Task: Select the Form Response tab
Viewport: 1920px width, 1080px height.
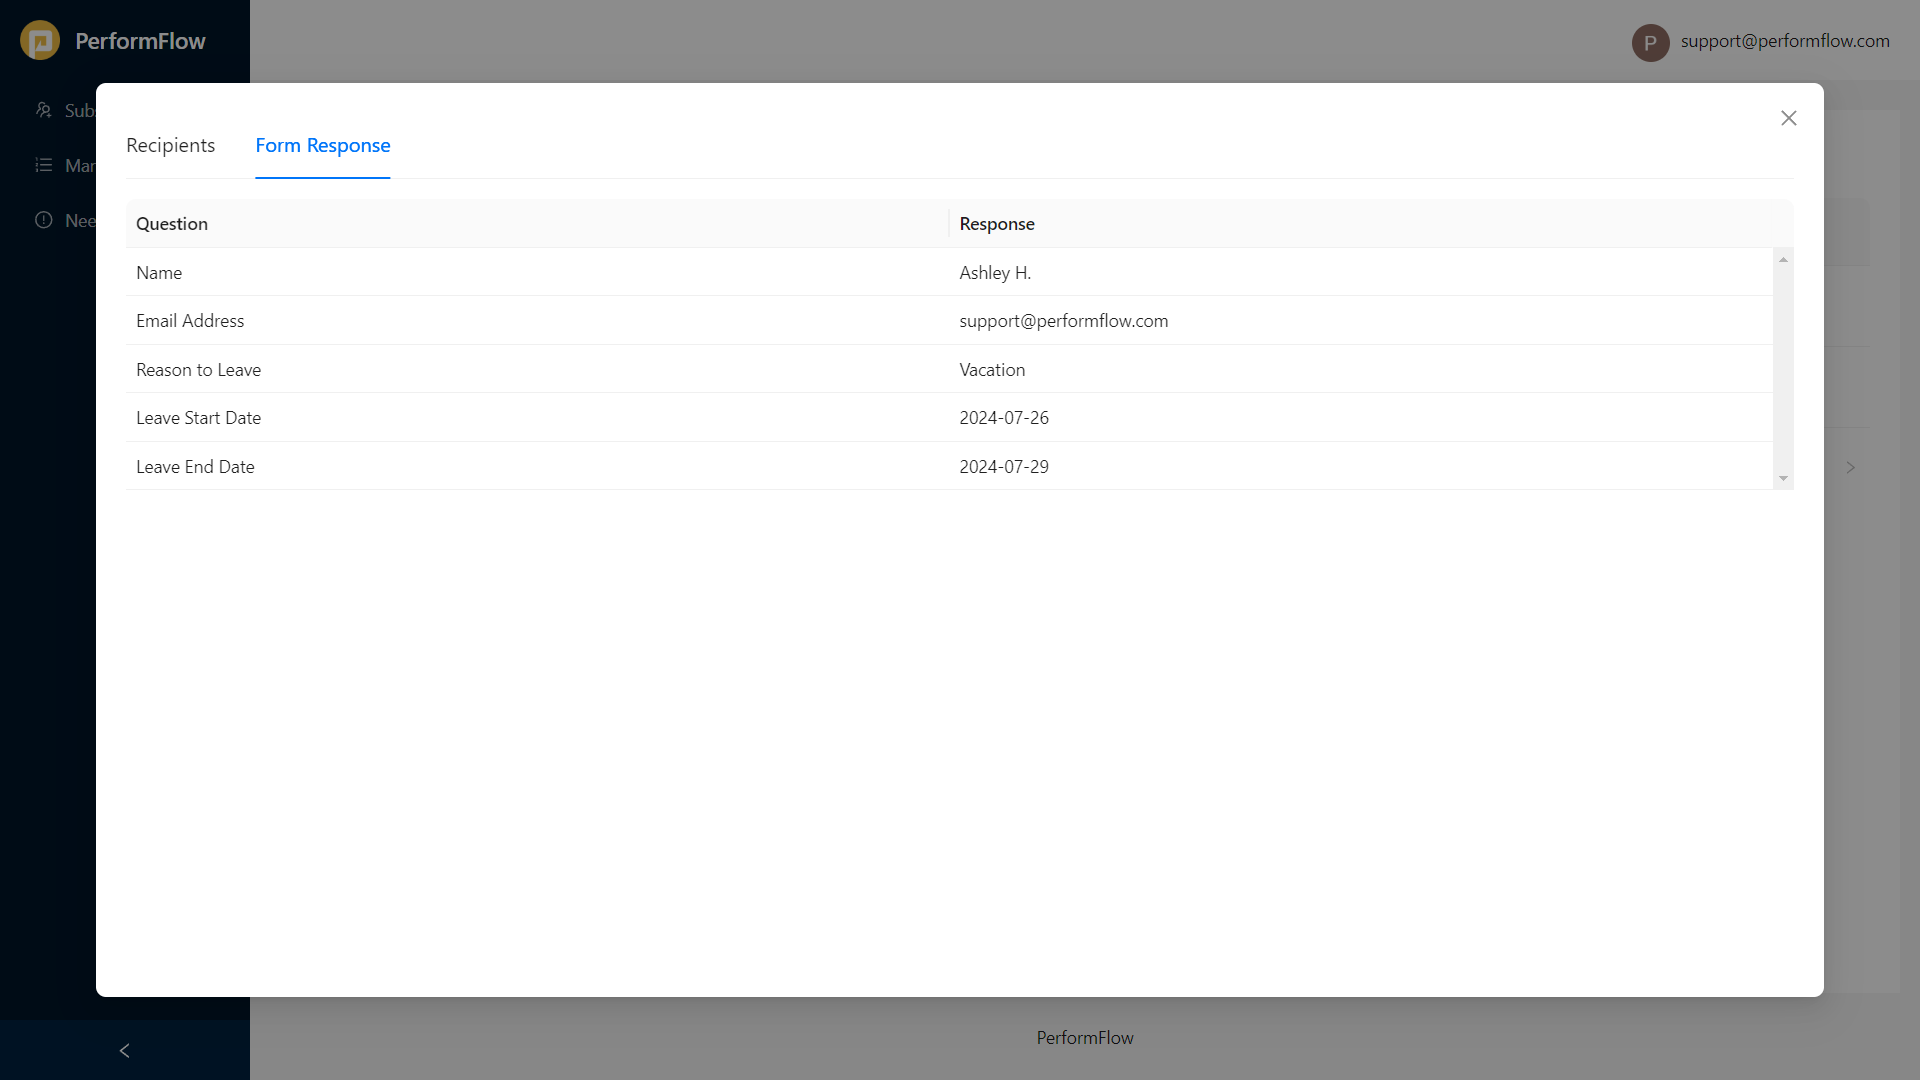Action: click(322, 145)
